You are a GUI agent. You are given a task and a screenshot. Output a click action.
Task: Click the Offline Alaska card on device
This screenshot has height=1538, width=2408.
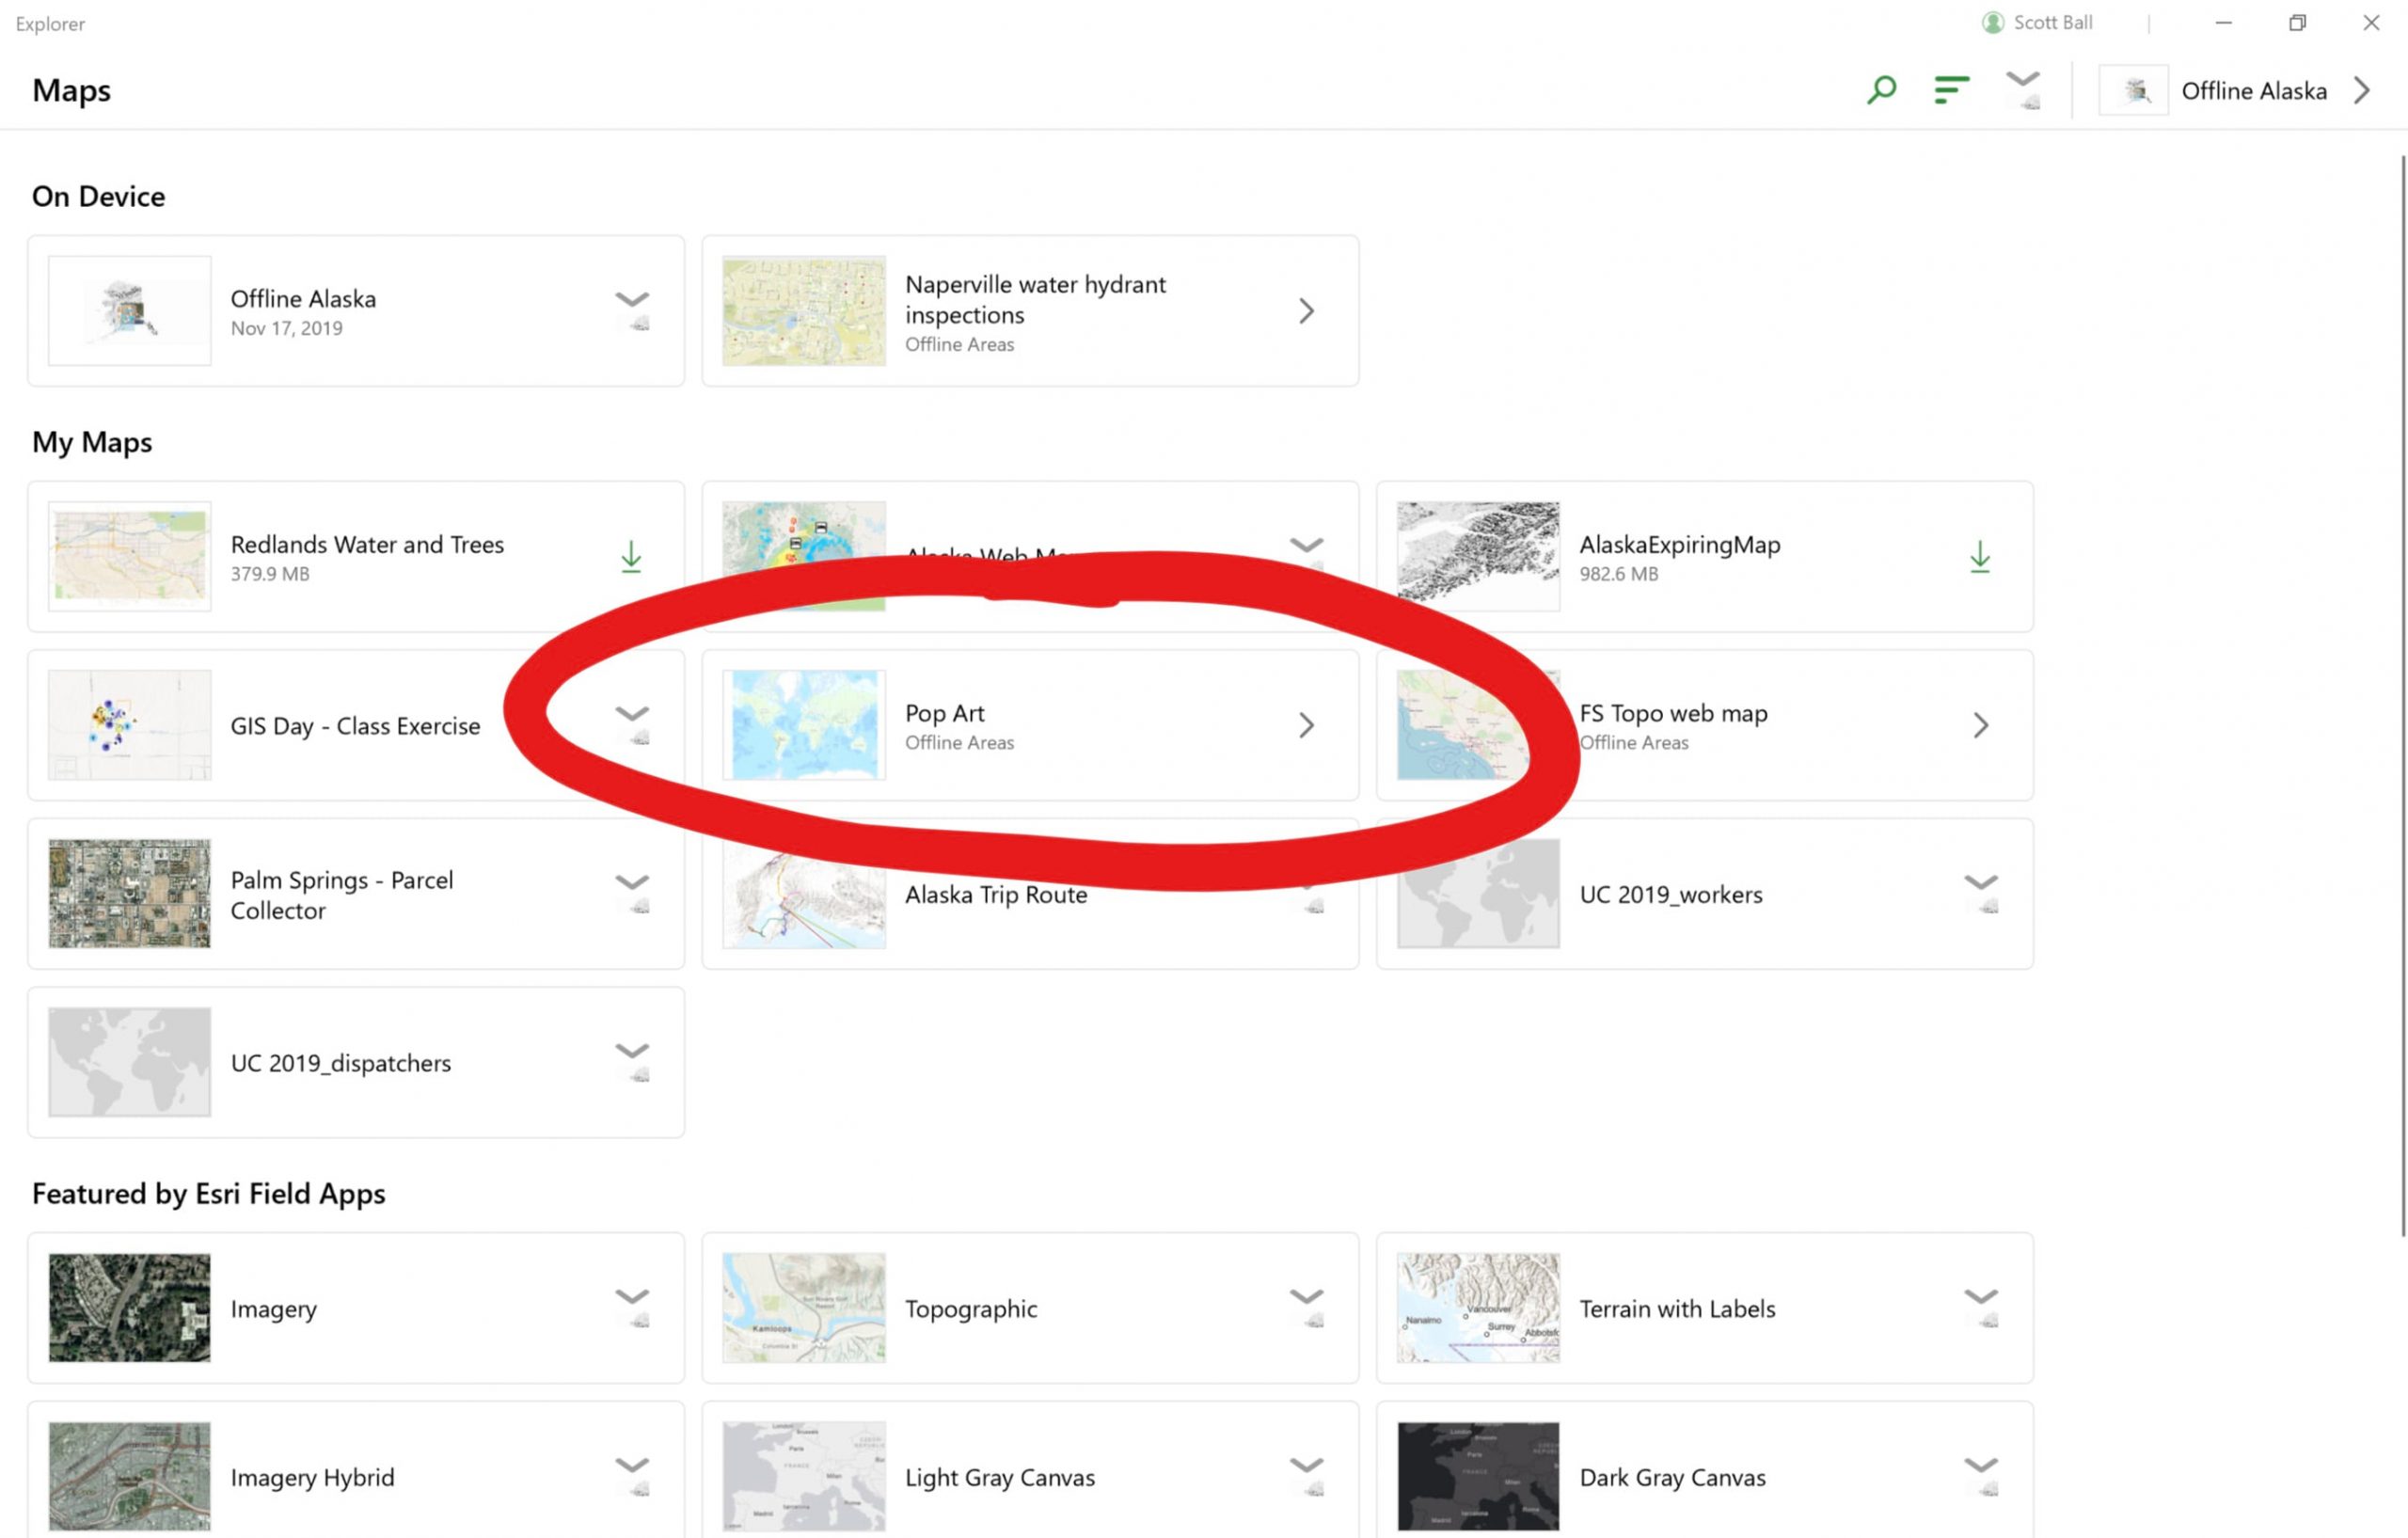[355, 311]
